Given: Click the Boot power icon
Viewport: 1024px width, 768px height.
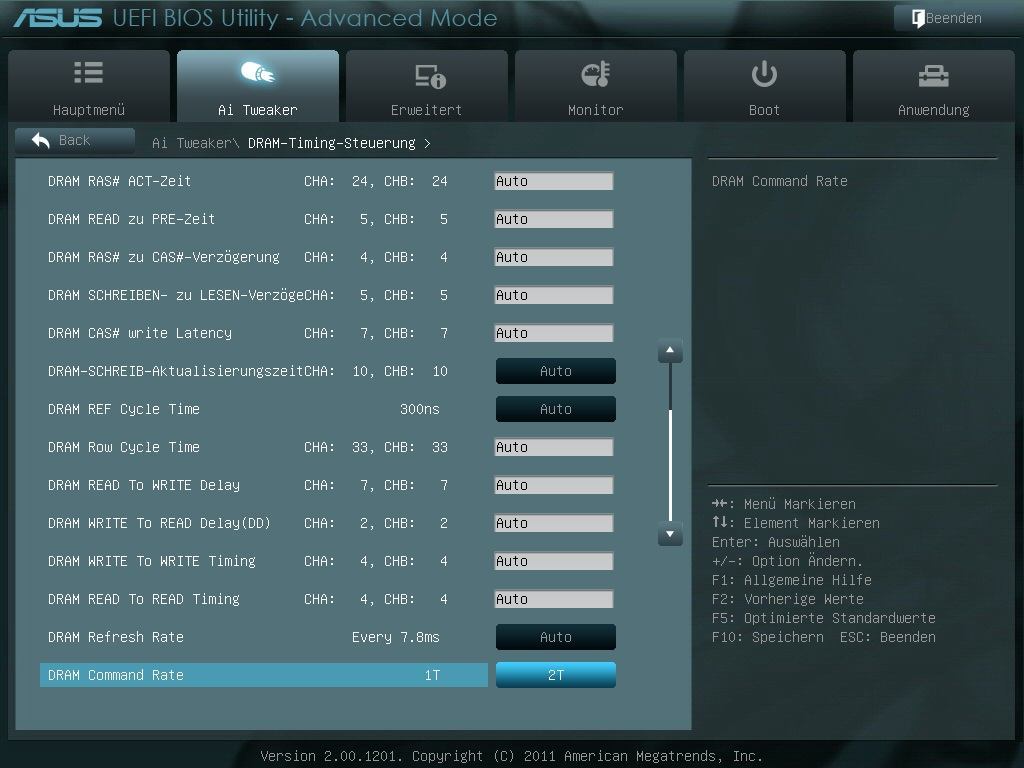Looking at the screenshot, I should [764, 74].
